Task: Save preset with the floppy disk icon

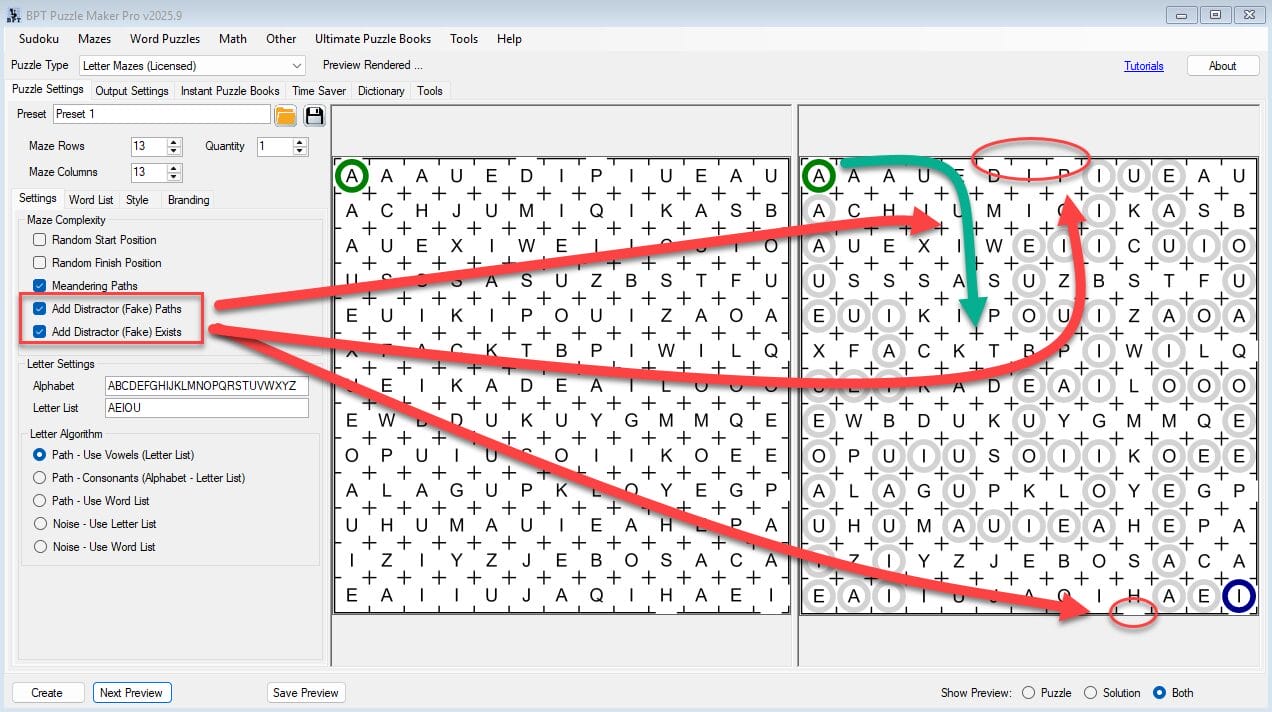Action: pos(314,115)
